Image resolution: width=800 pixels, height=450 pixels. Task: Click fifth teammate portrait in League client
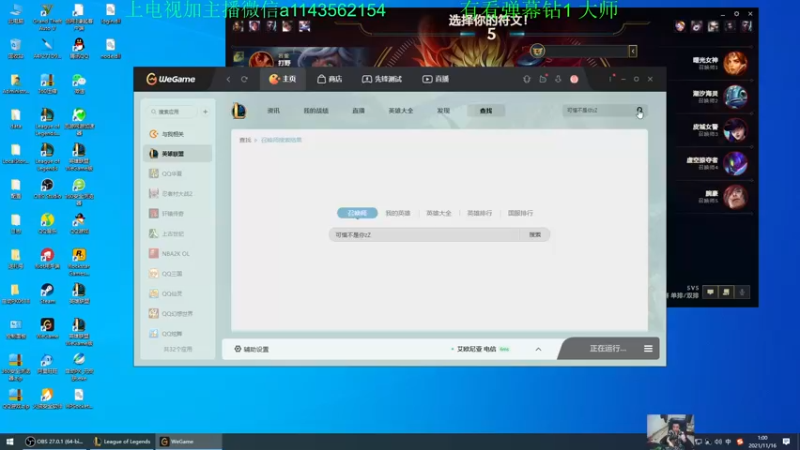735,196
